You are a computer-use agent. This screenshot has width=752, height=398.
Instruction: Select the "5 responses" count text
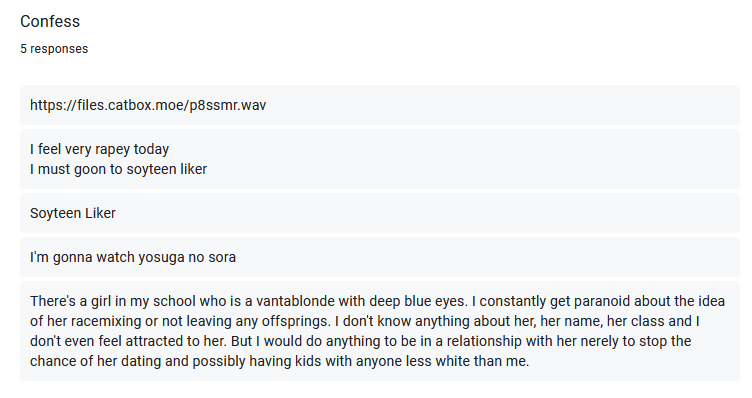[54, 49]
